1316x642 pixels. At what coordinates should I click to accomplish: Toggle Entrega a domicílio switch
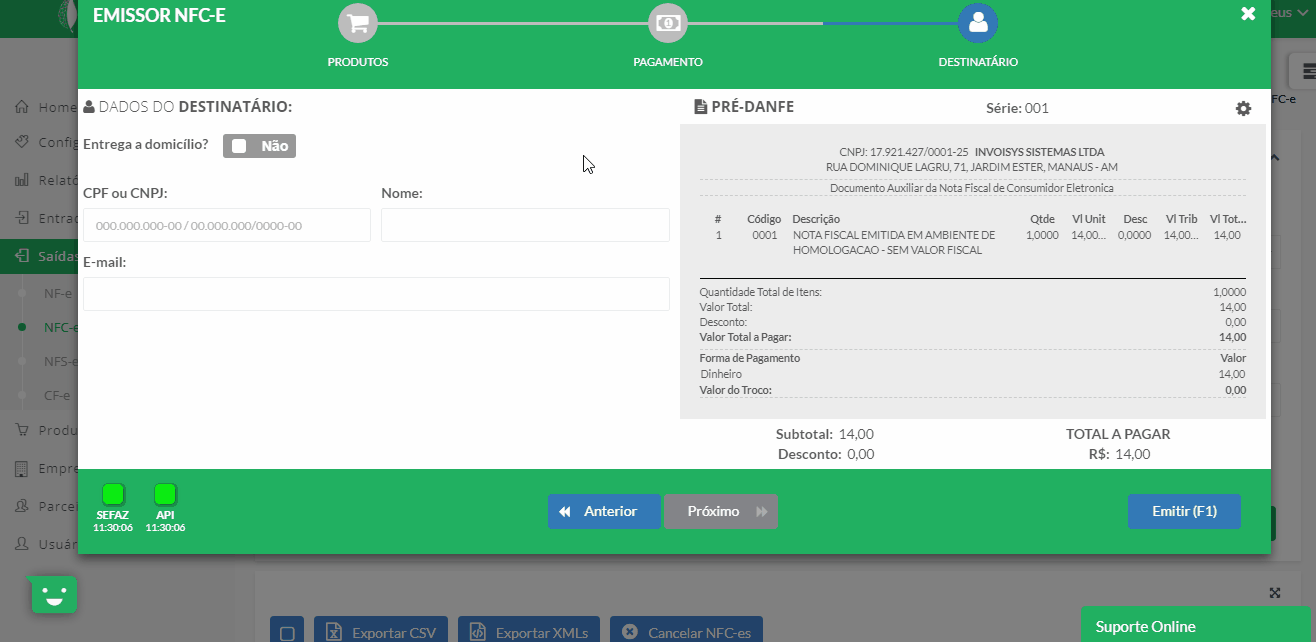click(259, 146)
